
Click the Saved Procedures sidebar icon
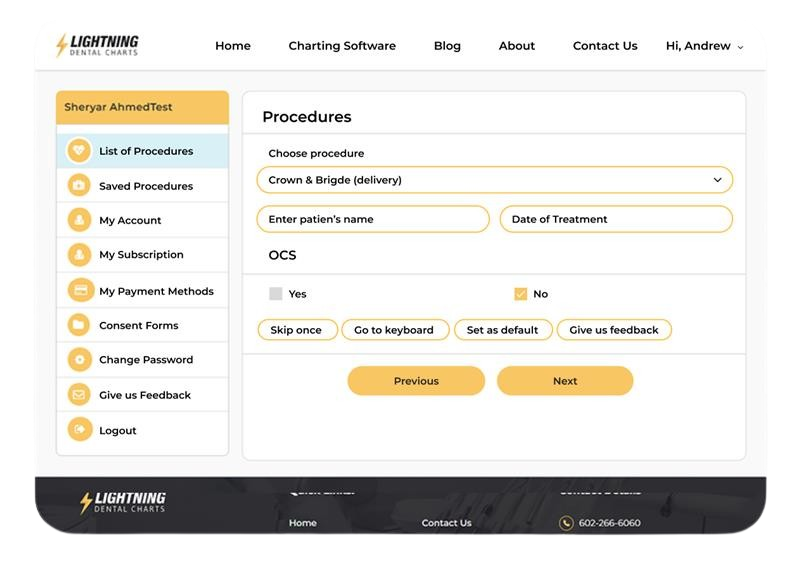click(x=78, y=186)
